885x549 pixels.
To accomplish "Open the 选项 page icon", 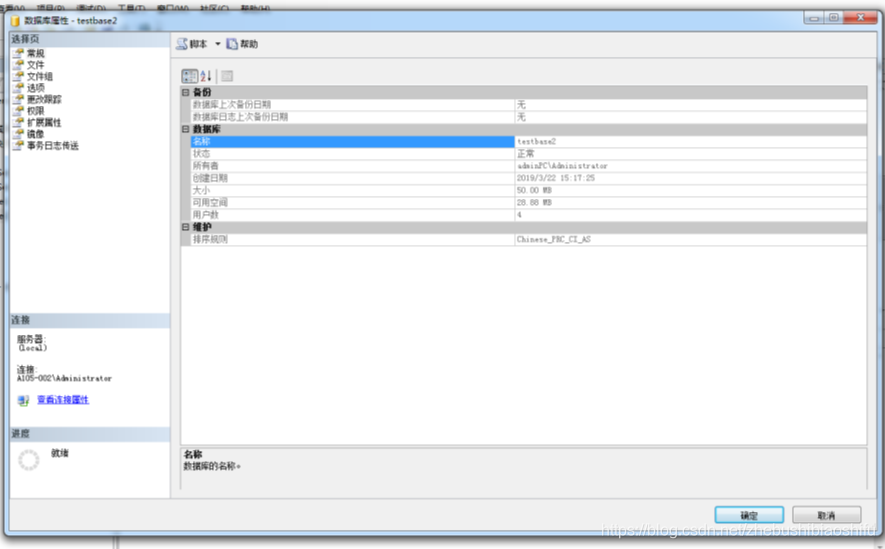I will point(18,87).
